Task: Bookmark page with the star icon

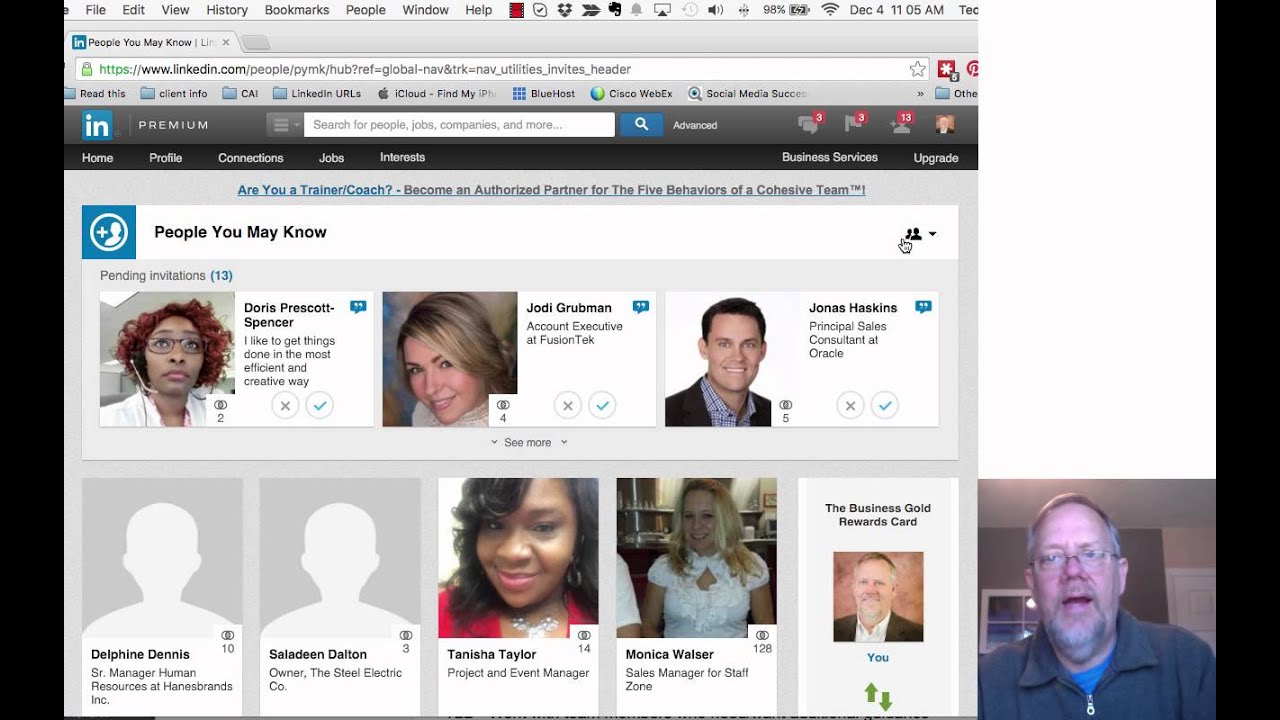Action: [917, 69]
